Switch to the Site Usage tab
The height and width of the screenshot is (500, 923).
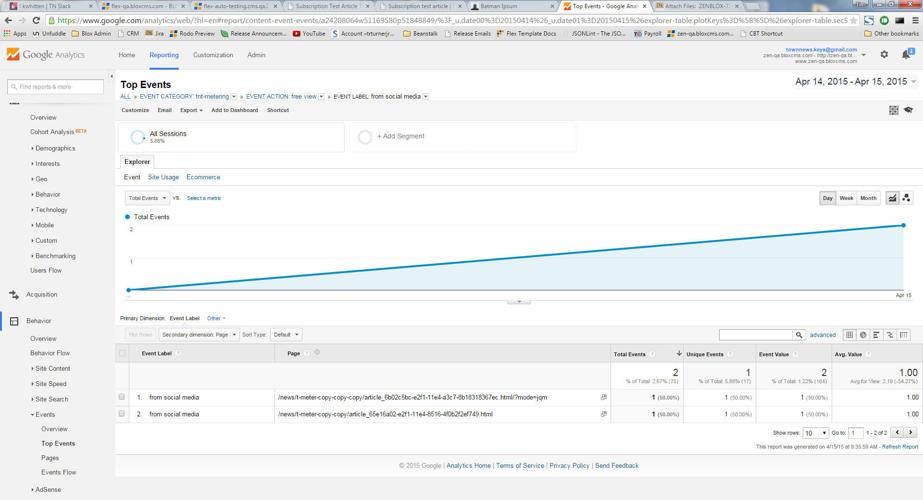(163, 177)
